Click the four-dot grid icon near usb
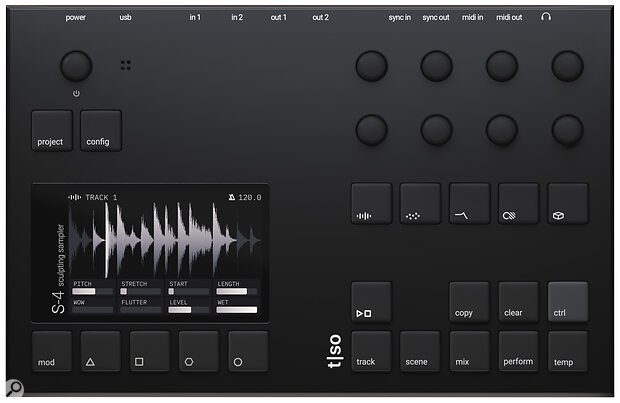620x403 pixels. (126, 65)
